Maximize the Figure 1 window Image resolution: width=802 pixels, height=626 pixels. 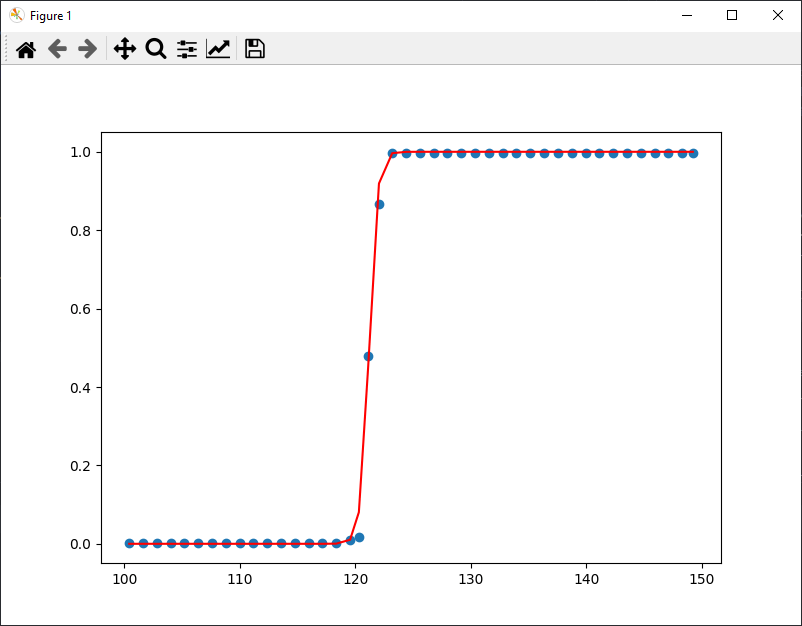pyautogui.click(x=732, y=15)
